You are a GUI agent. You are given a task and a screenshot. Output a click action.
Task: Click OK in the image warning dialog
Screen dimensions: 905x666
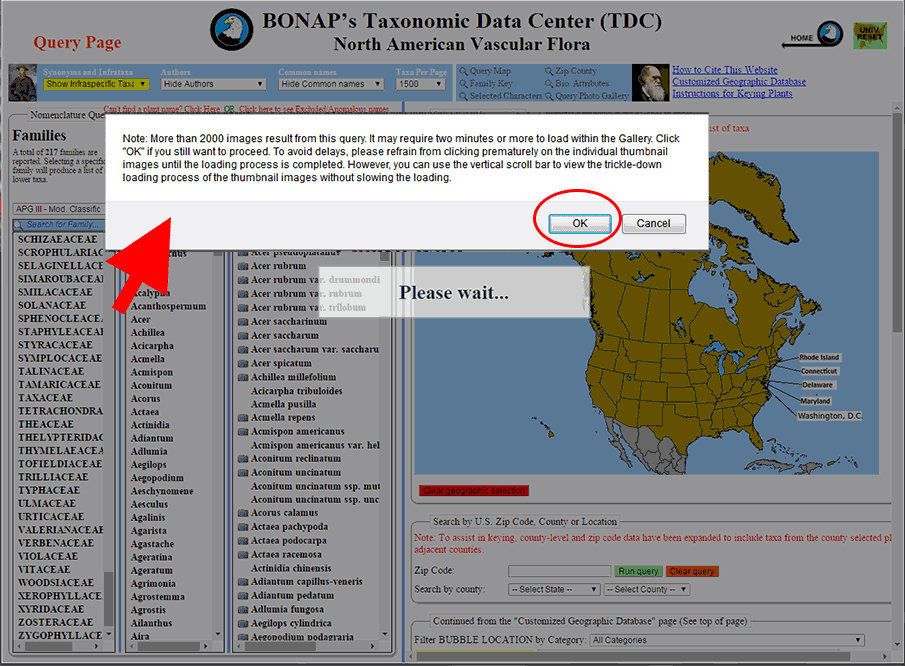[579, 223]
